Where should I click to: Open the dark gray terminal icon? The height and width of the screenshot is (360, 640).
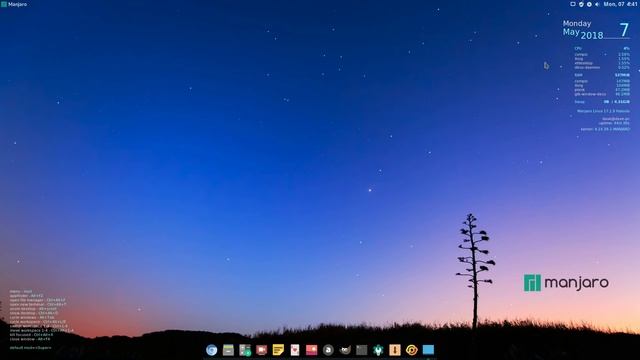(362, 350)
